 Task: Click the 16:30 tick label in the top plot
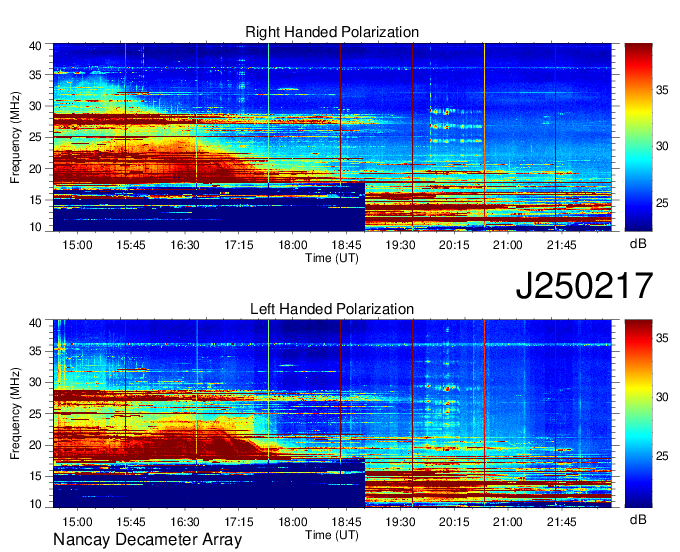185,245
